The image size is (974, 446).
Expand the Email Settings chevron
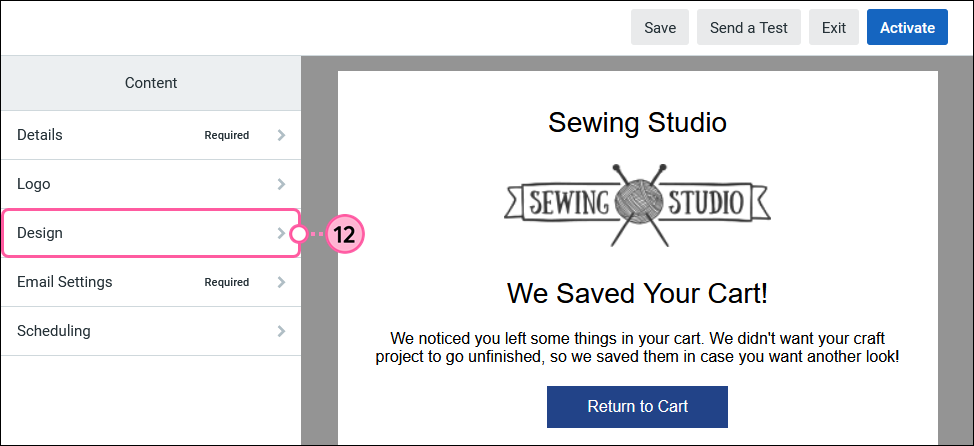[281, 282]
